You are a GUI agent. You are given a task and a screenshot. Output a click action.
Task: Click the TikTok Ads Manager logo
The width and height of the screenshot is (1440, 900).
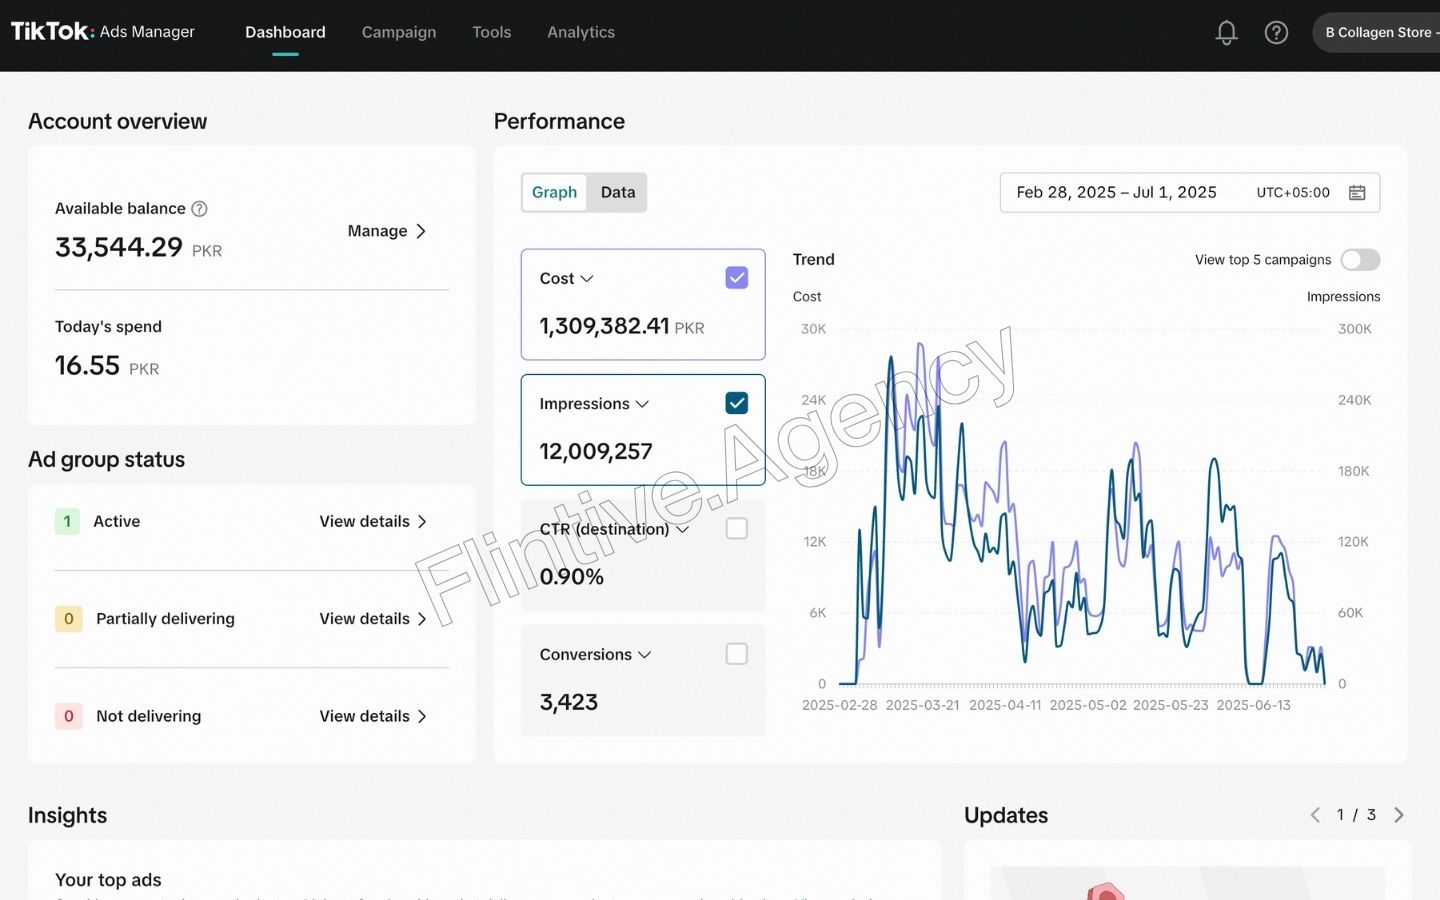click(103, 32)
